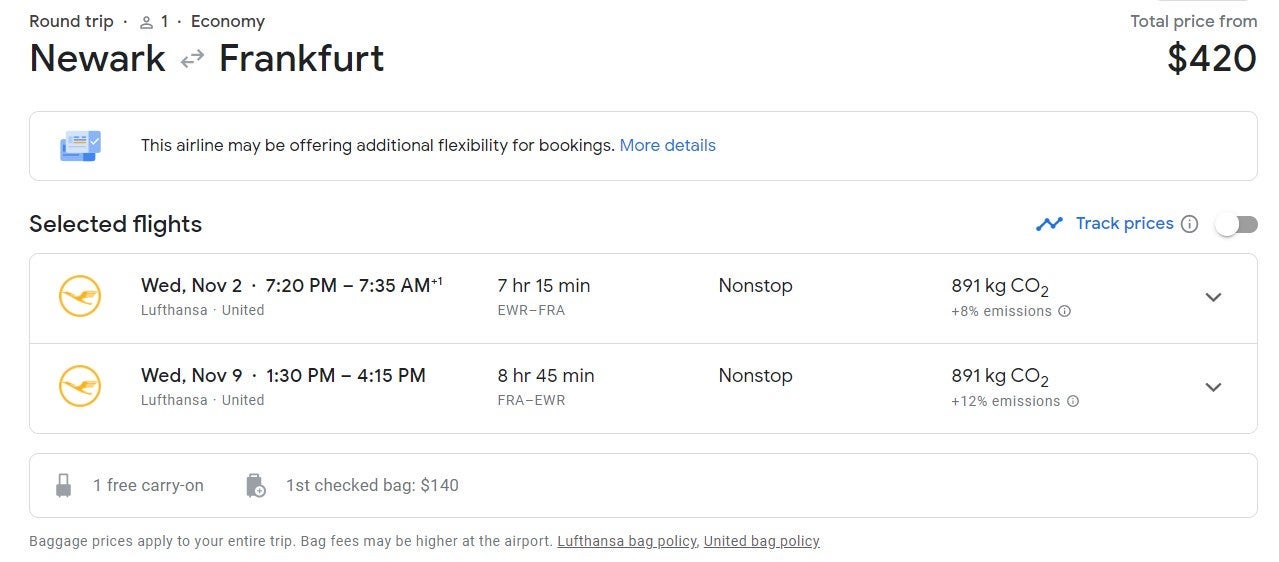
Task: Click the checked bag icon
Action: 256,486
